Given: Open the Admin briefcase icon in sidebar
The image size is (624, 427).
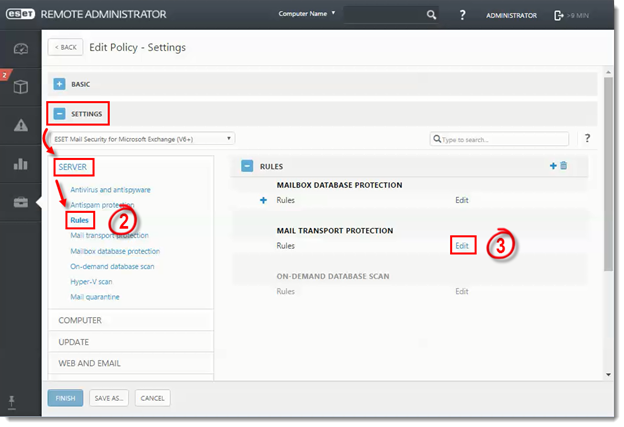Looking at the screenshot, I should point(21,202).
